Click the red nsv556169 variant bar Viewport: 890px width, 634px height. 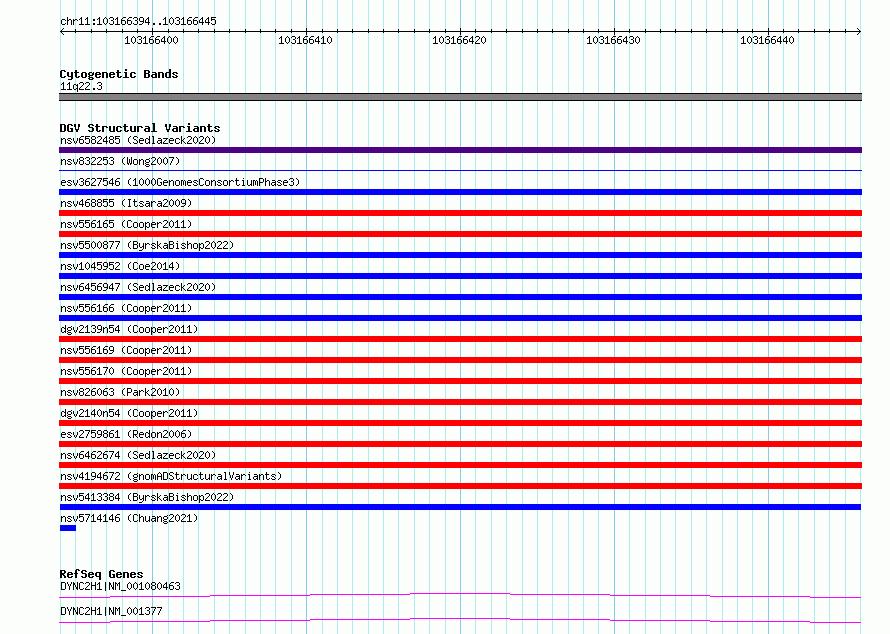(x=460, y=360)
